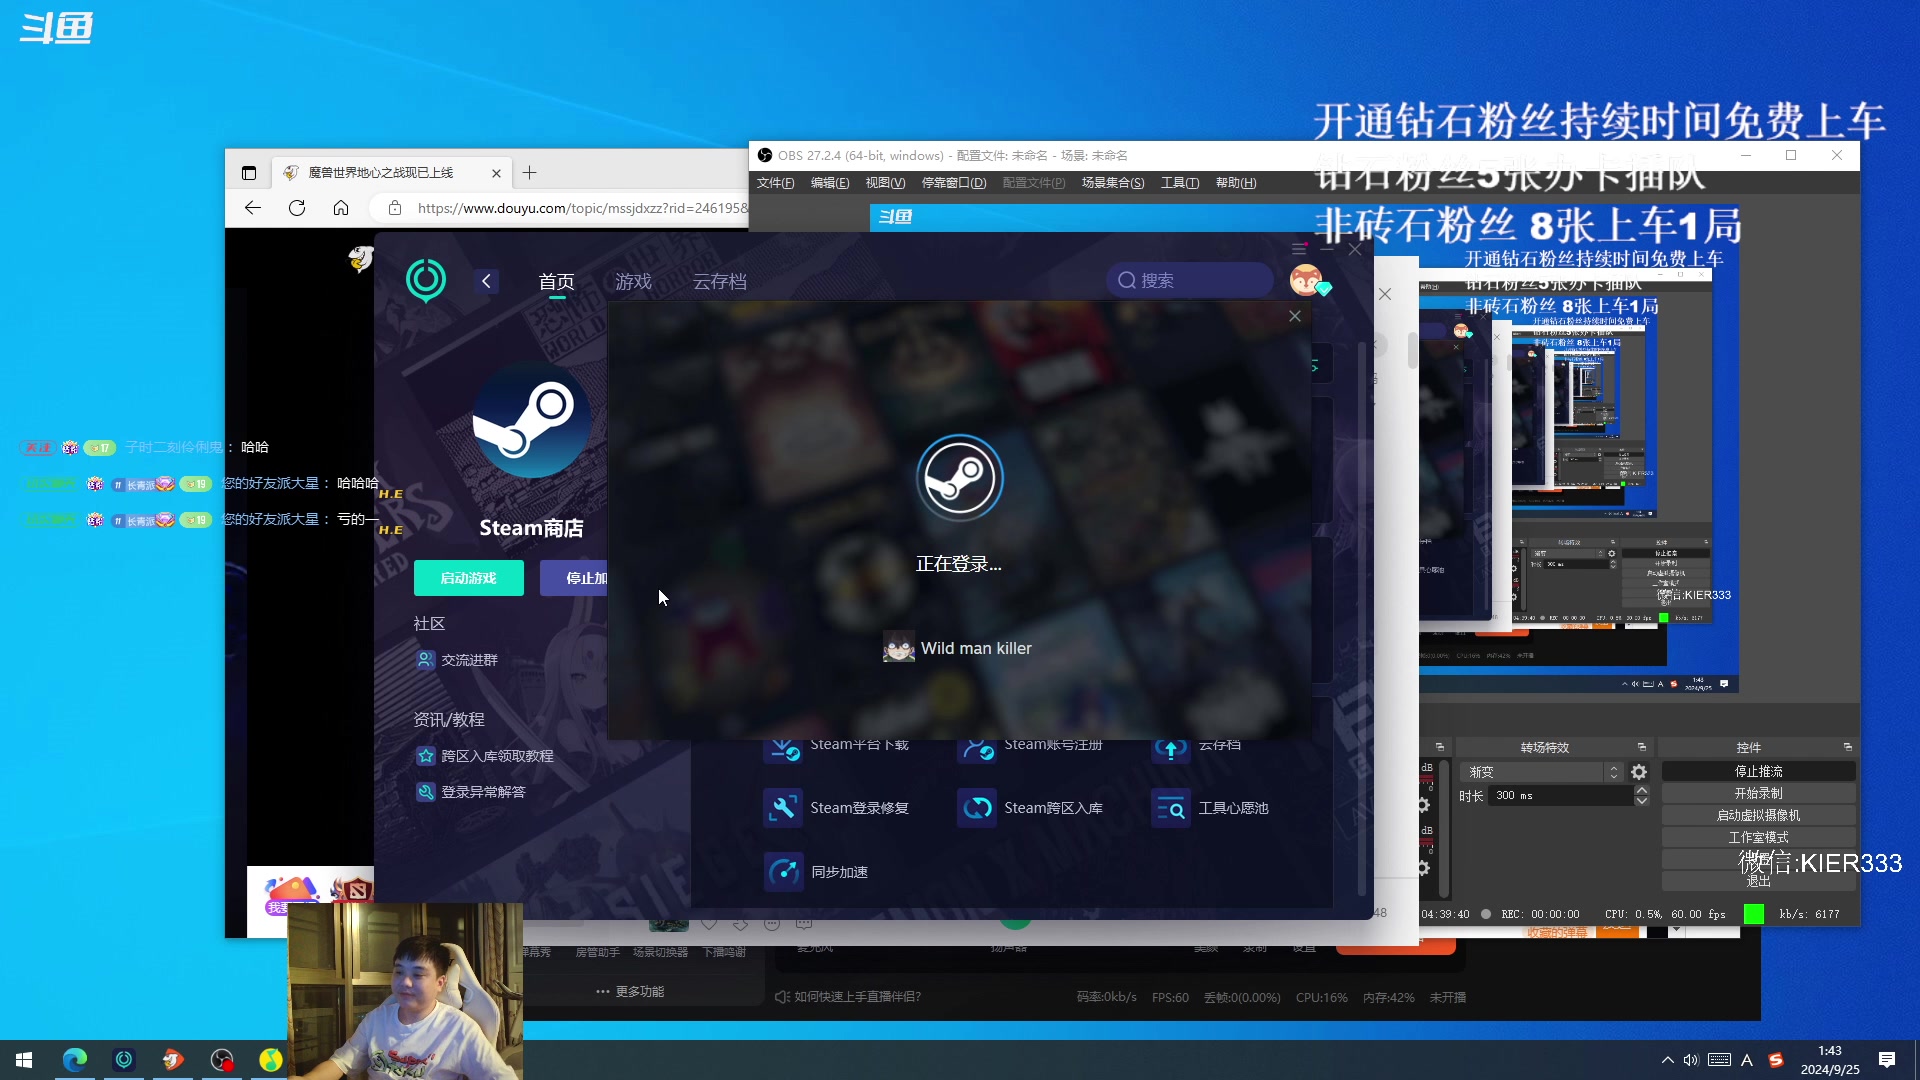
Task: Select the 首页 tab
Action: pyautogui.click(x=556, y=282)
